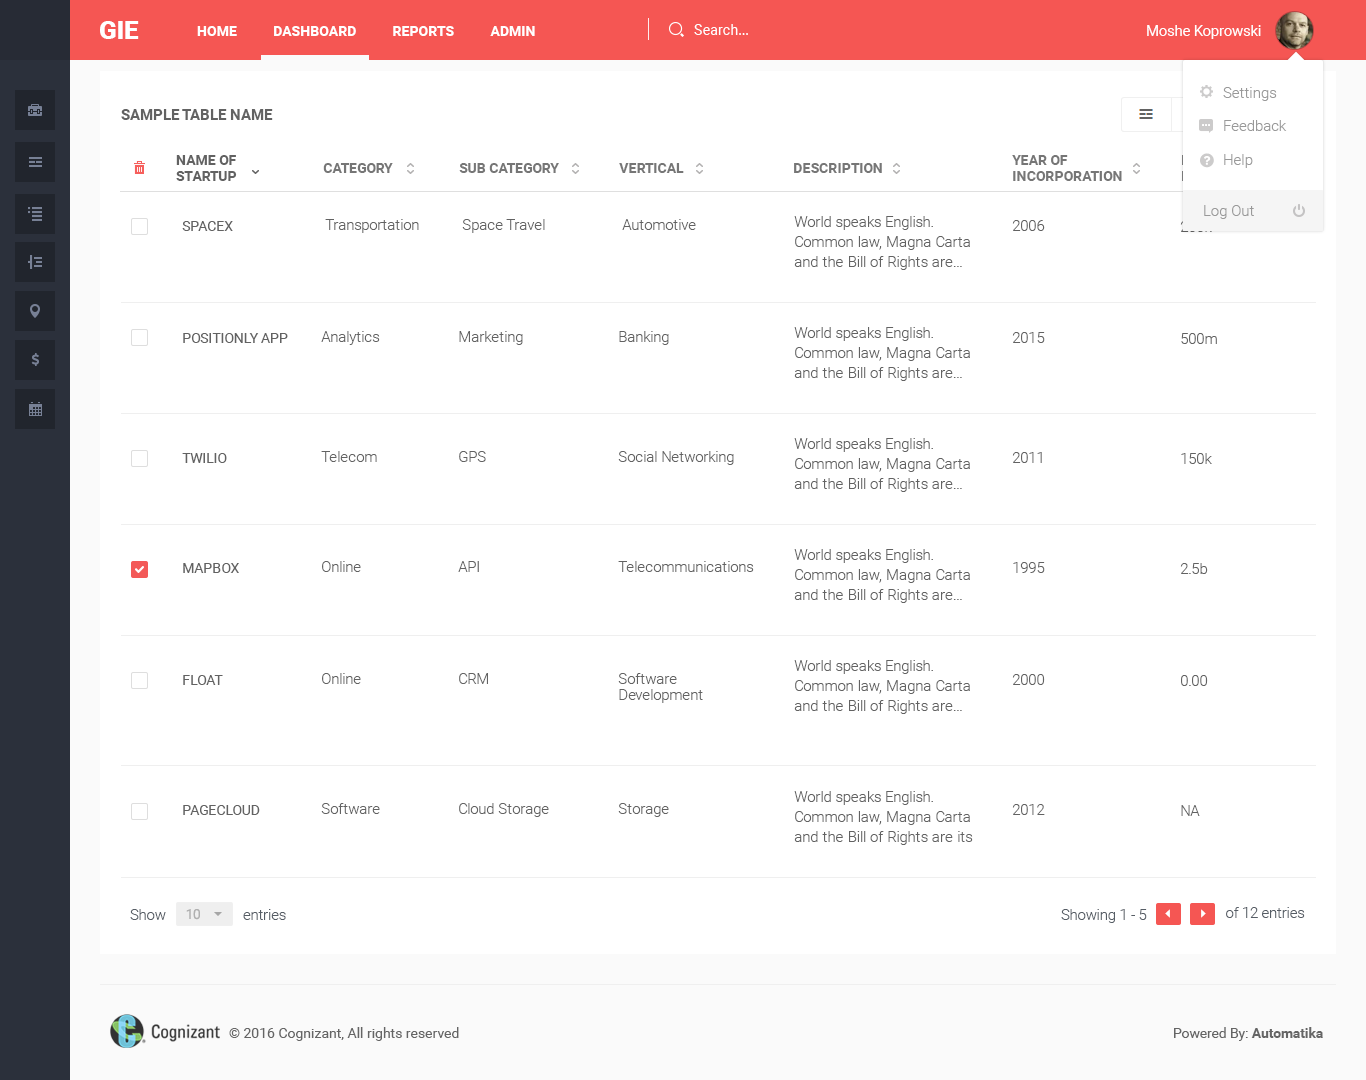
Task: Uncheck the MAPBOX row checkbox
Action: 140,570
